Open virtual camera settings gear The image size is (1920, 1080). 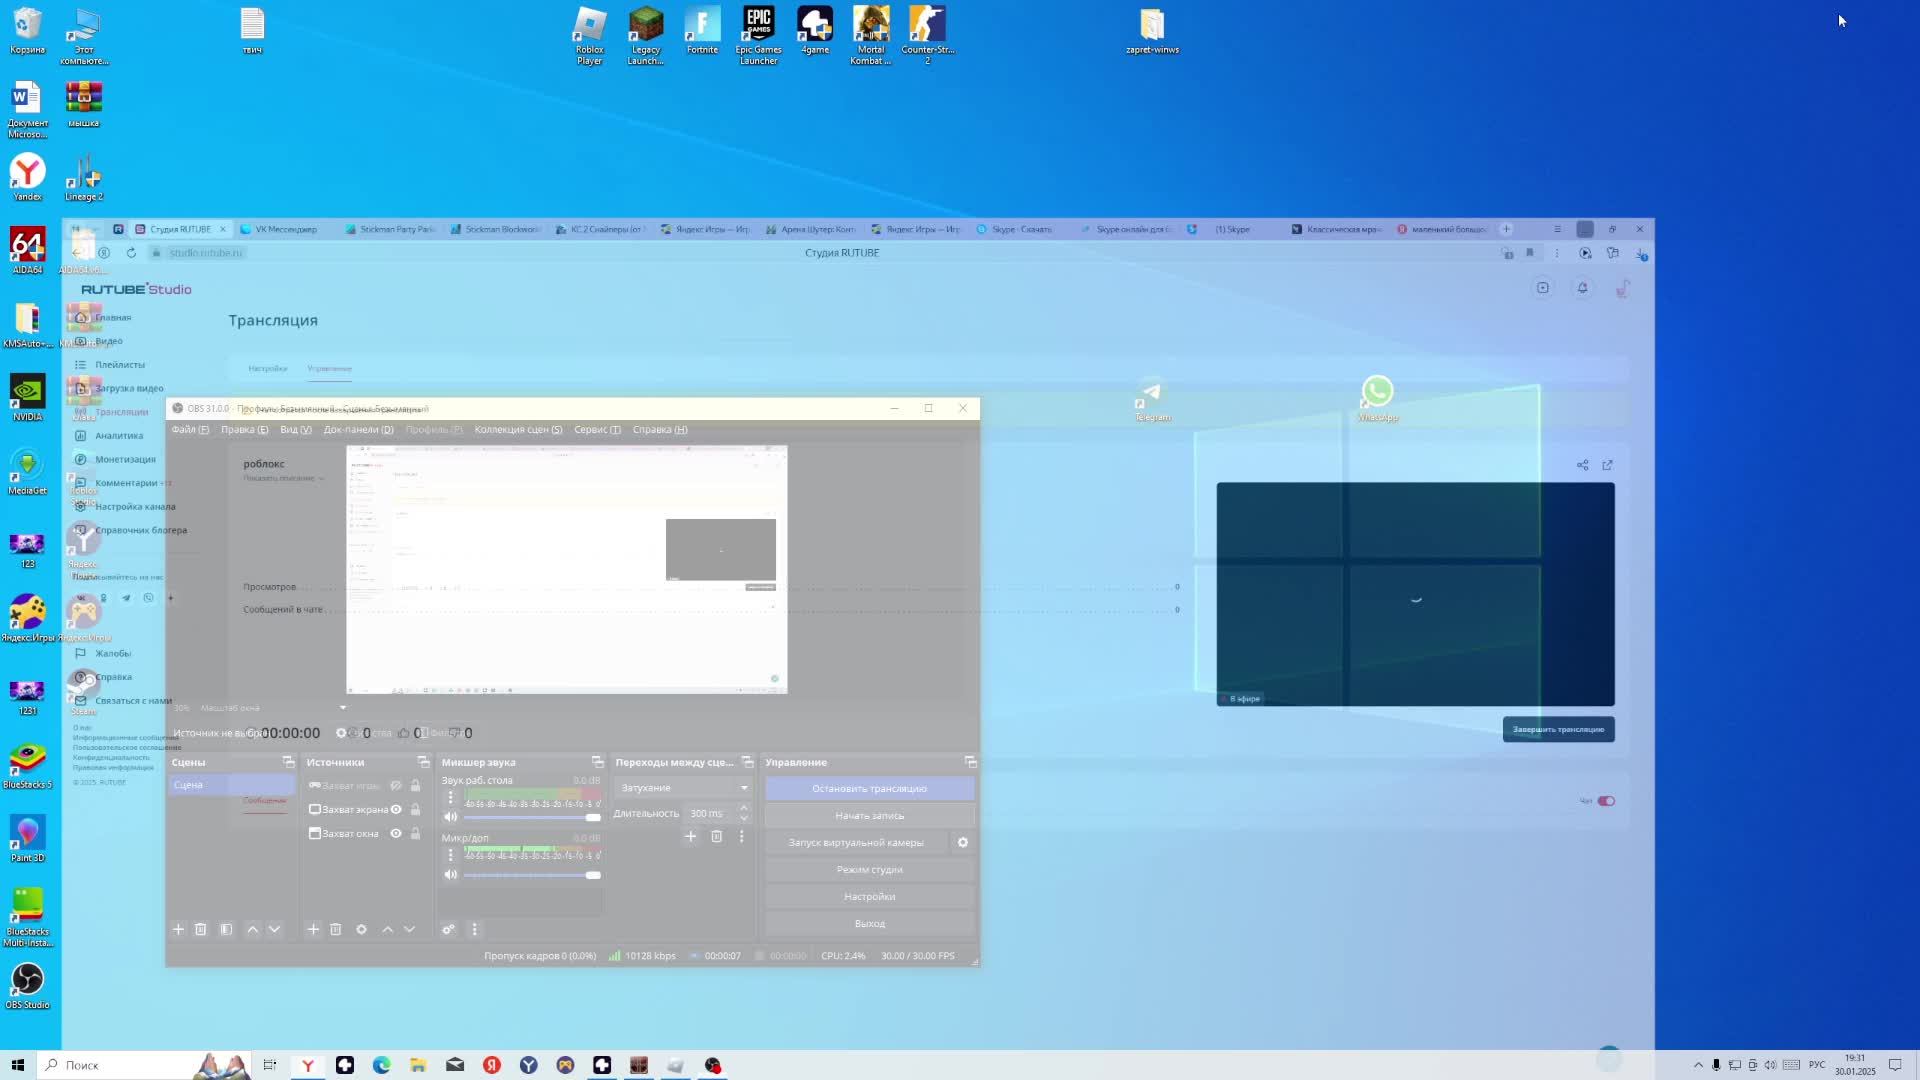[x=963, y=842]
